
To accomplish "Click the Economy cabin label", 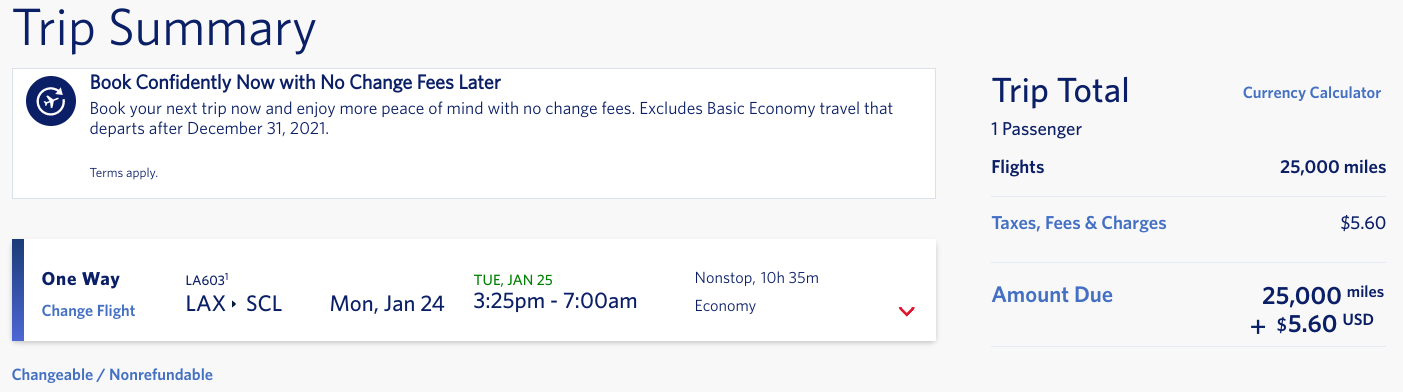I will click(x=725, y=306).
